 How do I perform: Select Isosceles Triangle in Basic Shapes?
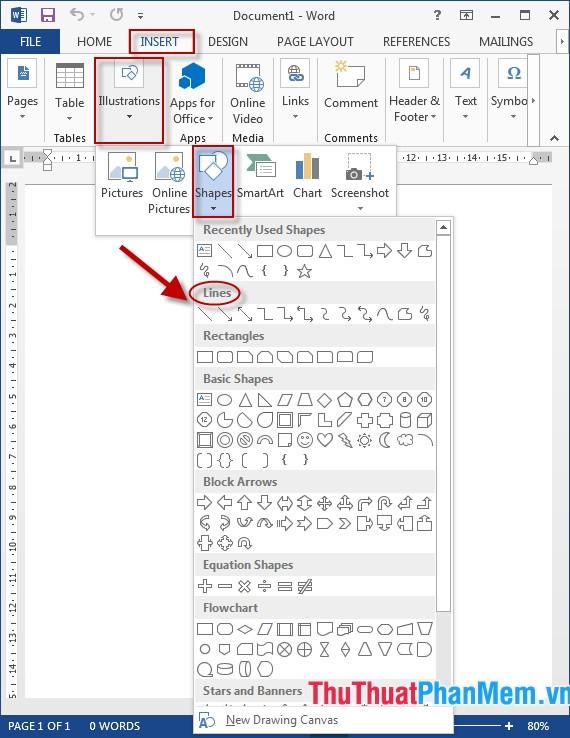(245, 400)
